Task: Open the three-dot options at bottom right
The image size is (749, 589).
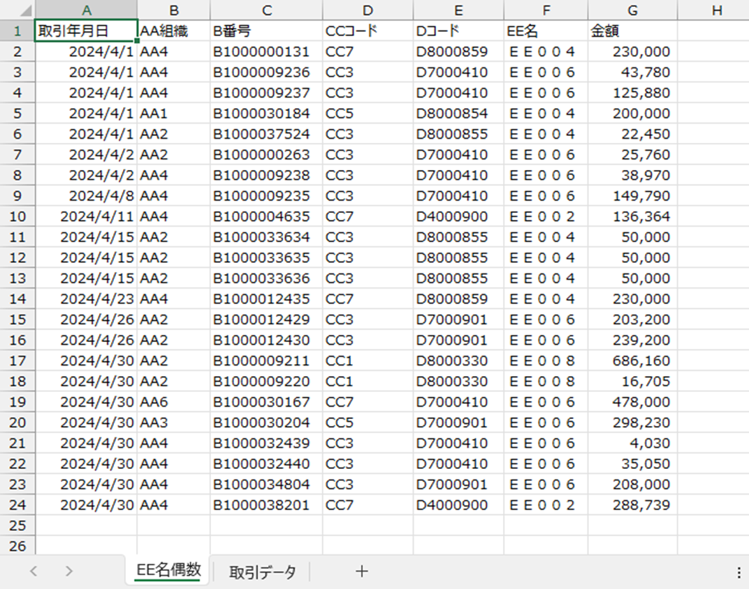Action: [x=738, y=572]
